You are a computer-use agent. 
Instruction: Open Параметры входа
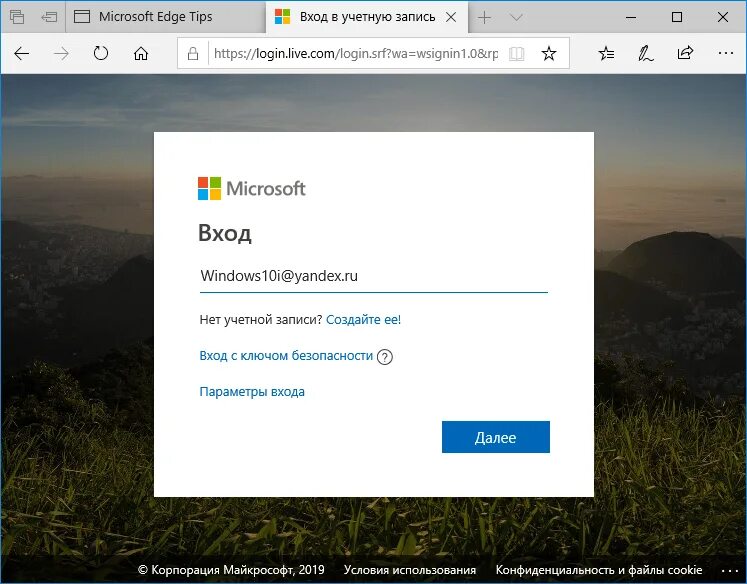(252, 392)
